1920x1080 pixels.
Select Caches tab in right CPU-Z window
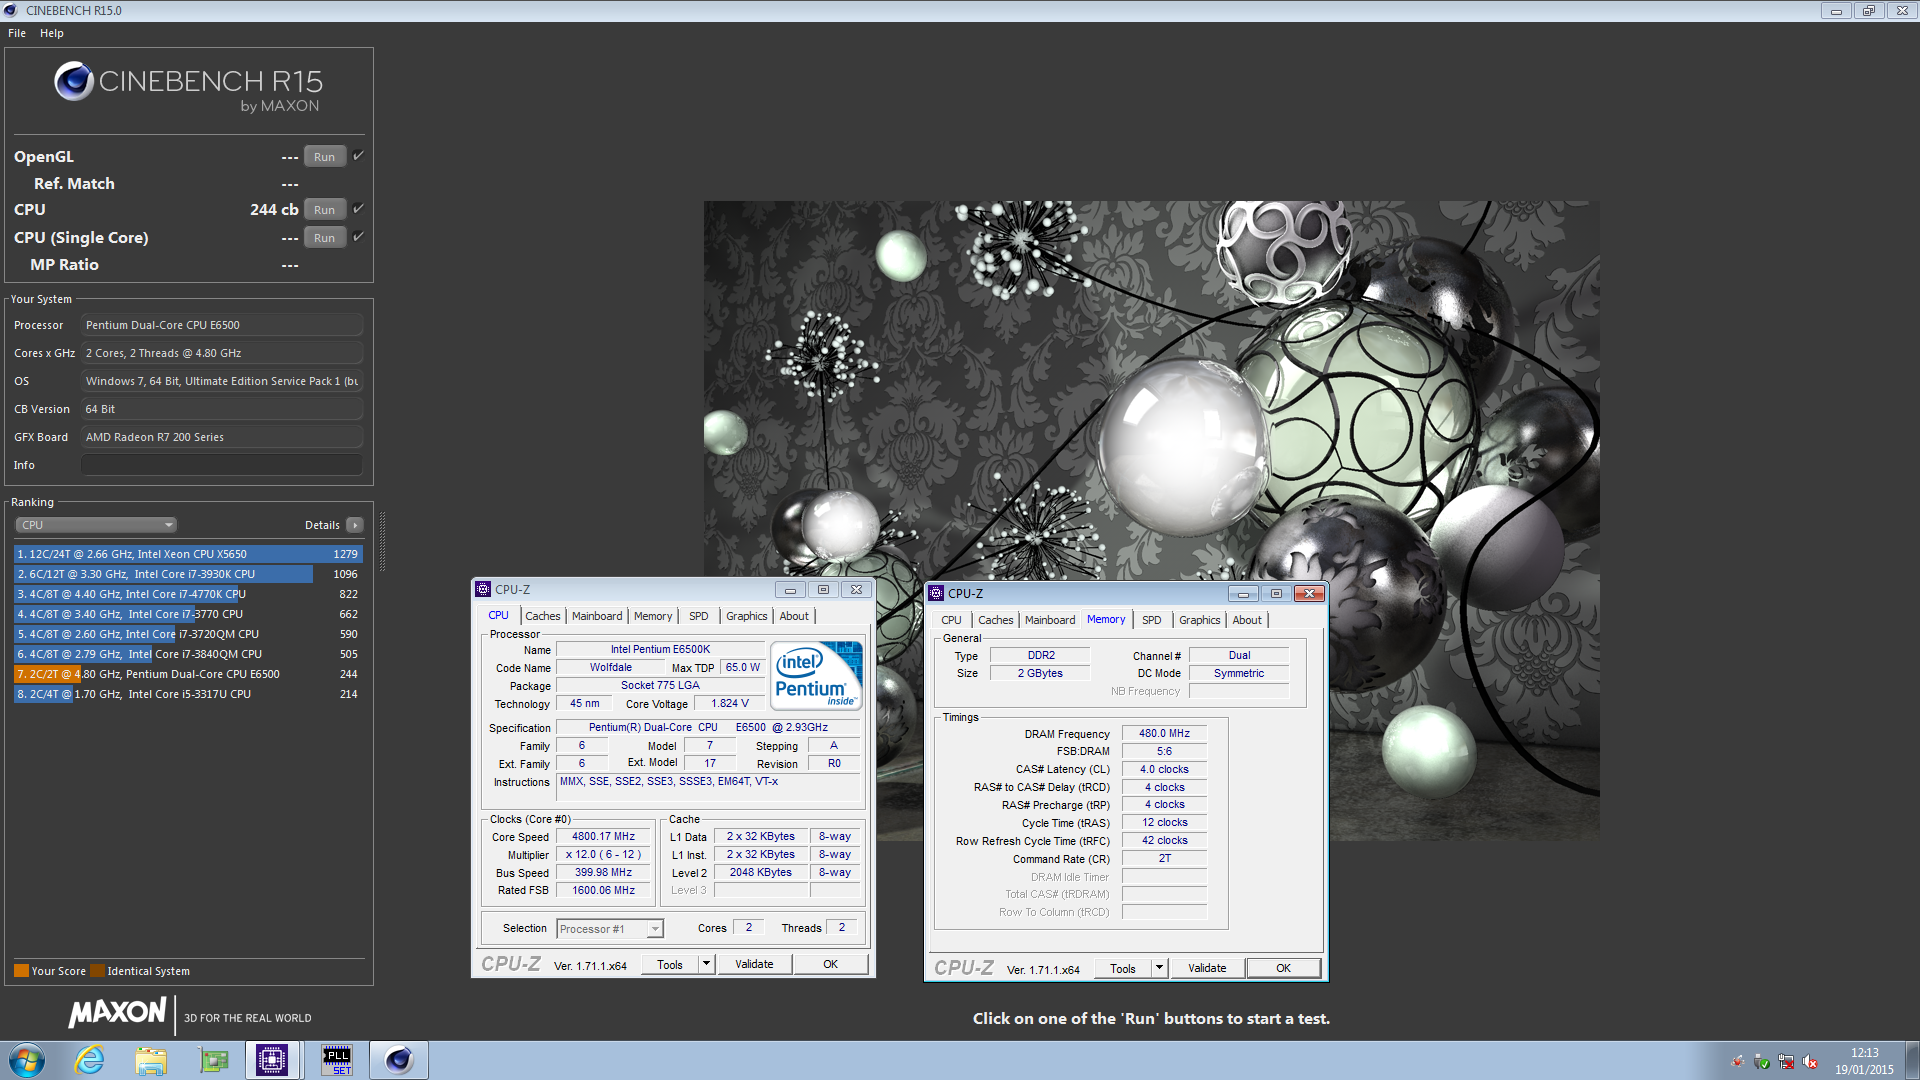point(996,620)
